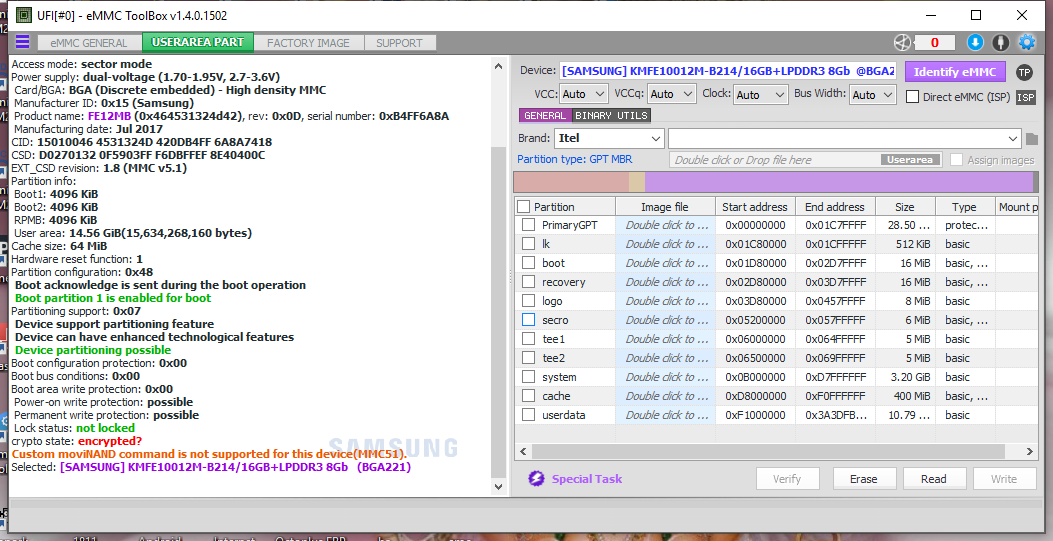Open the empty model dropdown beside Brand
The height and width of the screenshot is (541, 1053).
(845, 139)
